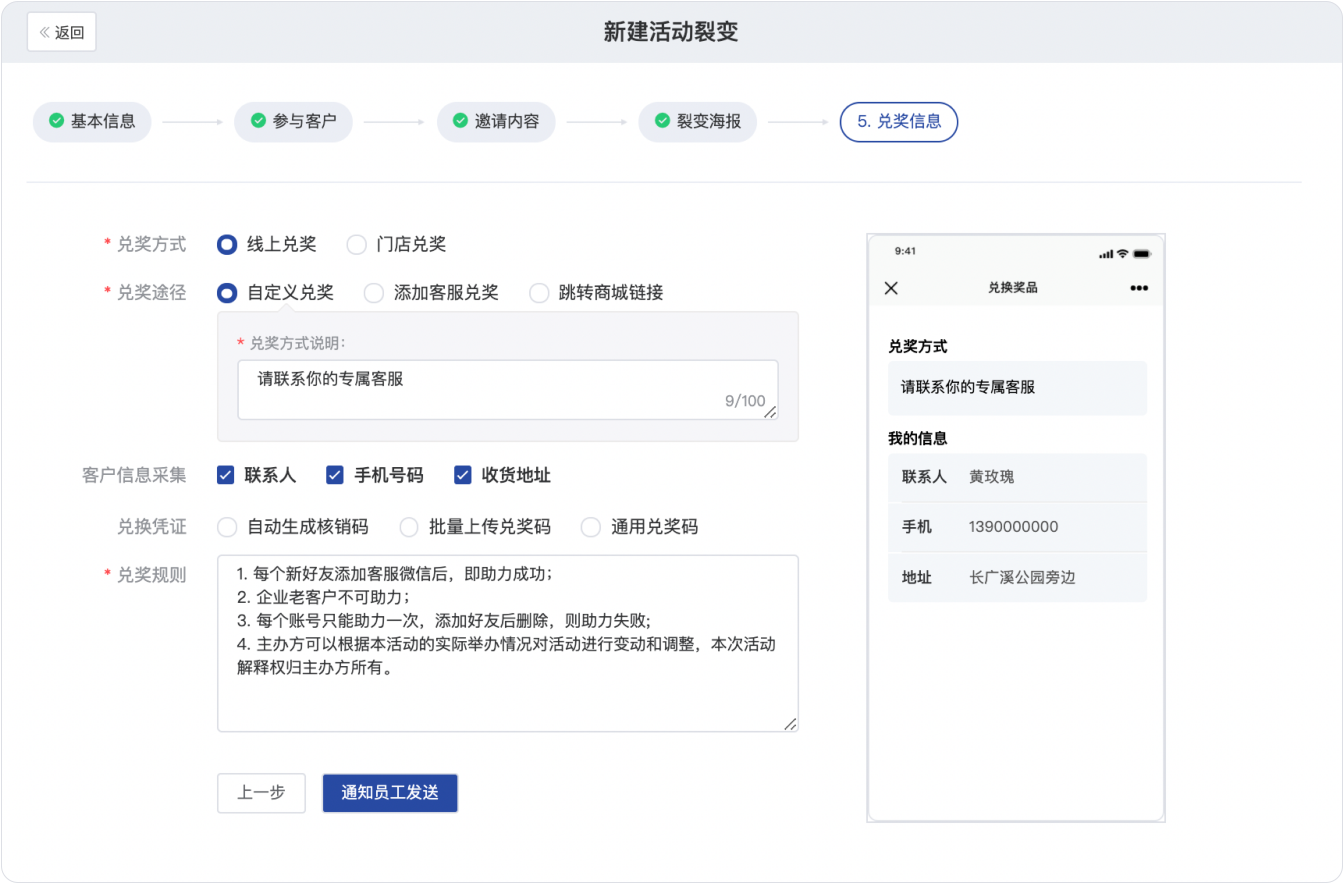This screenshot has width=1344, height=884.
Task: Click the 兑换凭证 field label
Action: click(152, 526)
